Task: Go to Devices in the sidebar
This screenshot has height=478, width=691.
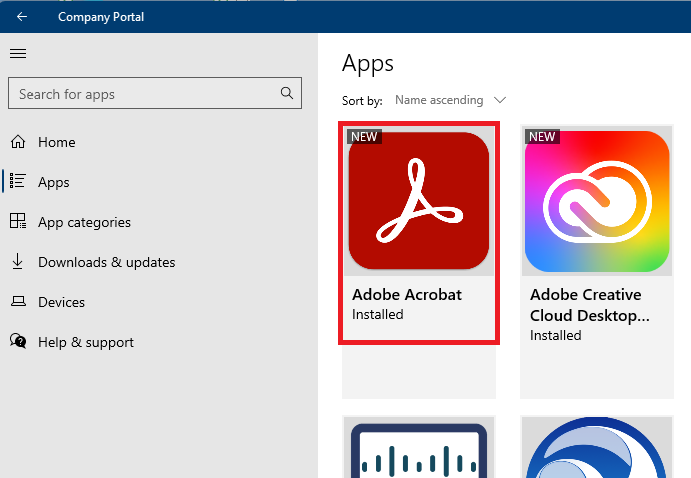Action: pyautogui.click(x=61, y=302)
